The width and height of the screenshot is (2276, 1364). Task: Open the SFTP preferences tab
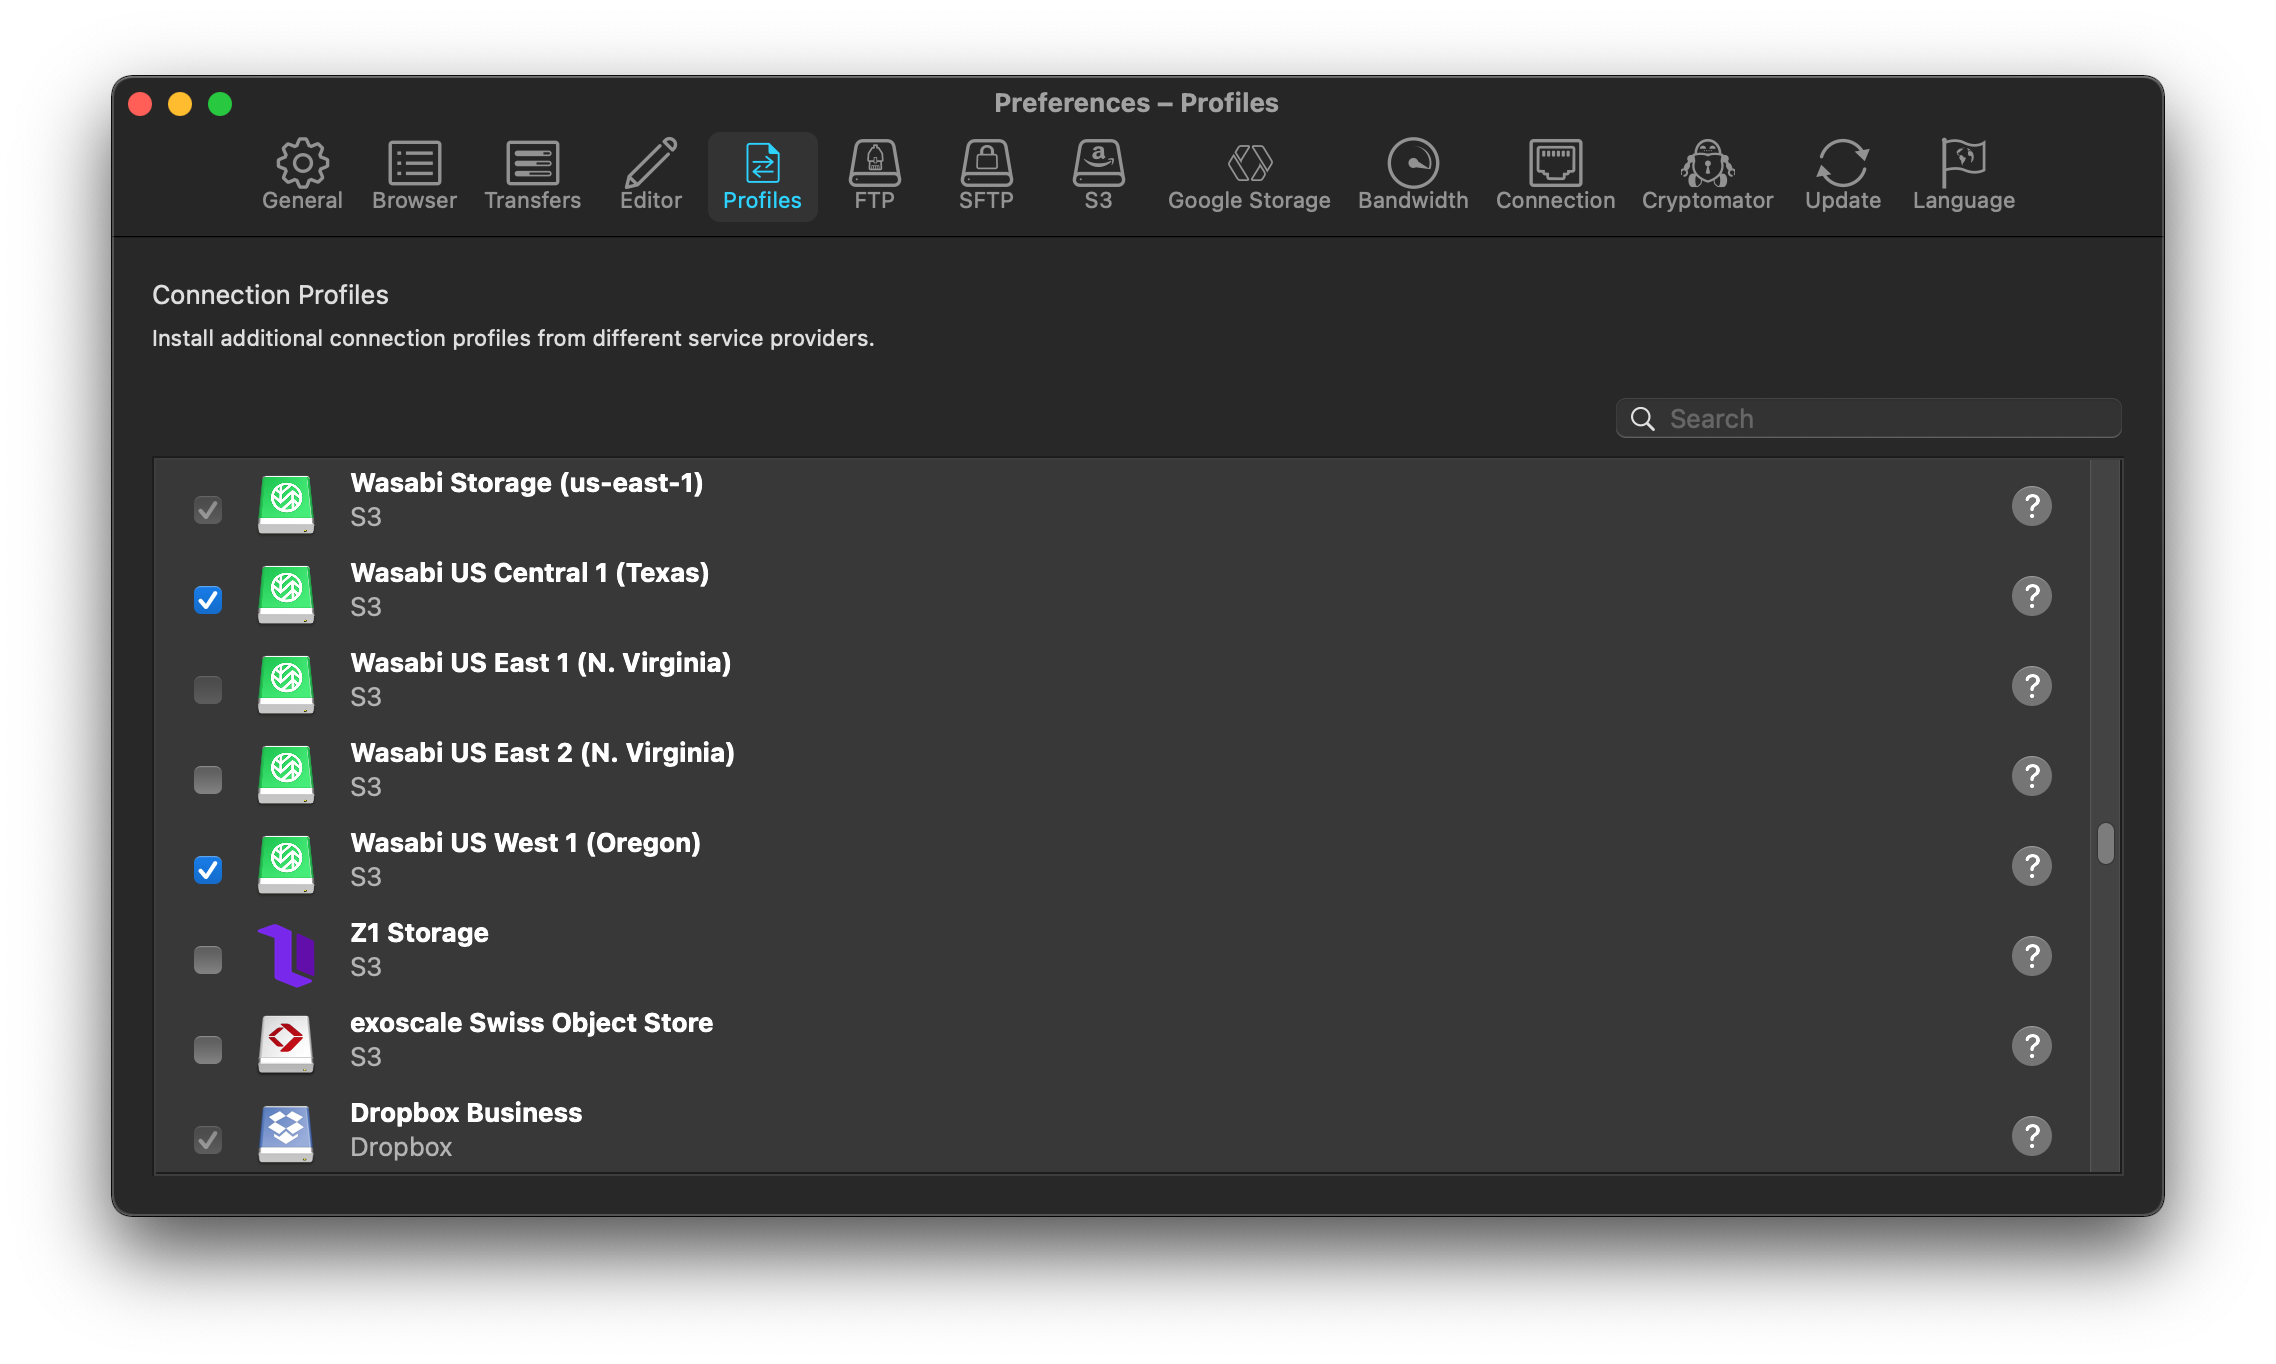[x=986, y=176]
